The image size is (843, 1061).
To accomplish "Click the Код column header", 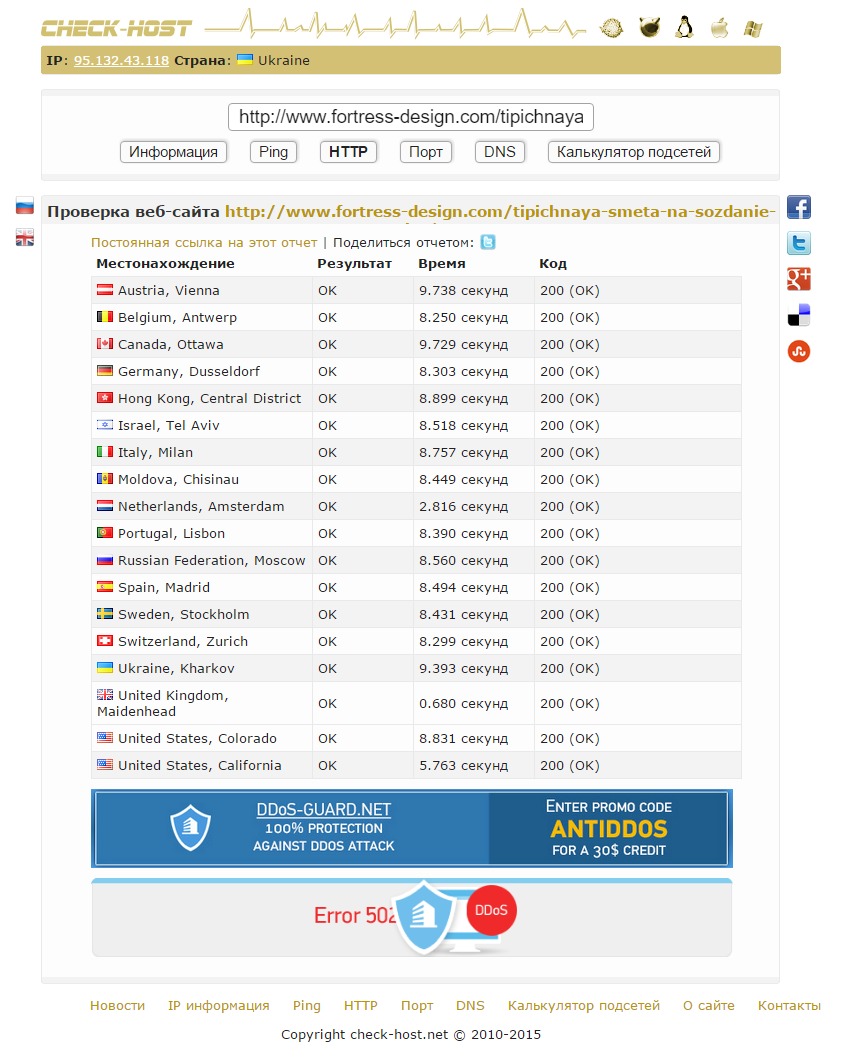I will pos(553,263).
